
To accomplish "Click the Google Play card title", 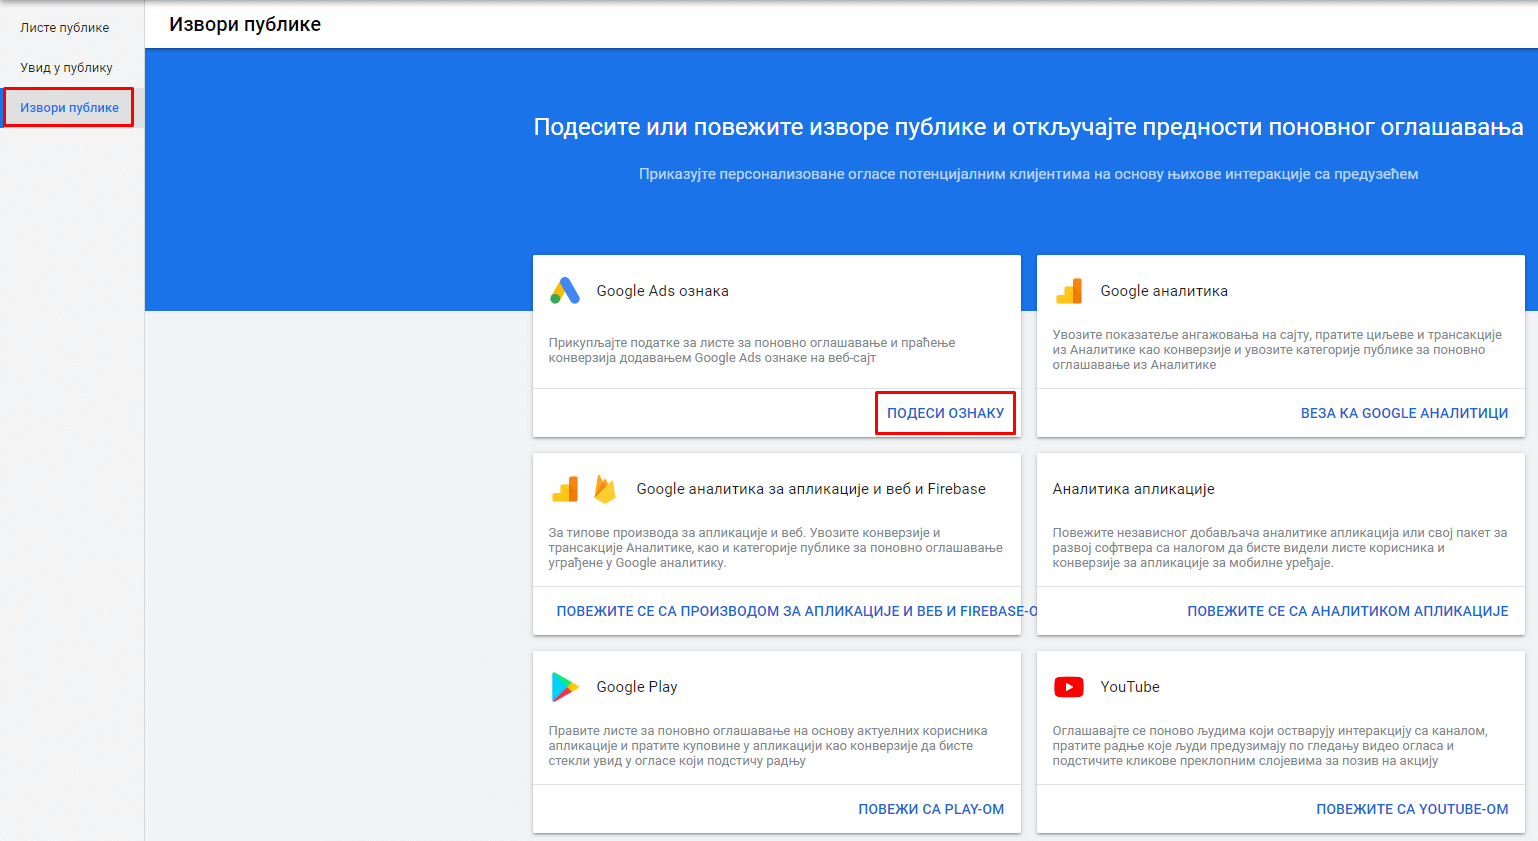I will point(637,687).
